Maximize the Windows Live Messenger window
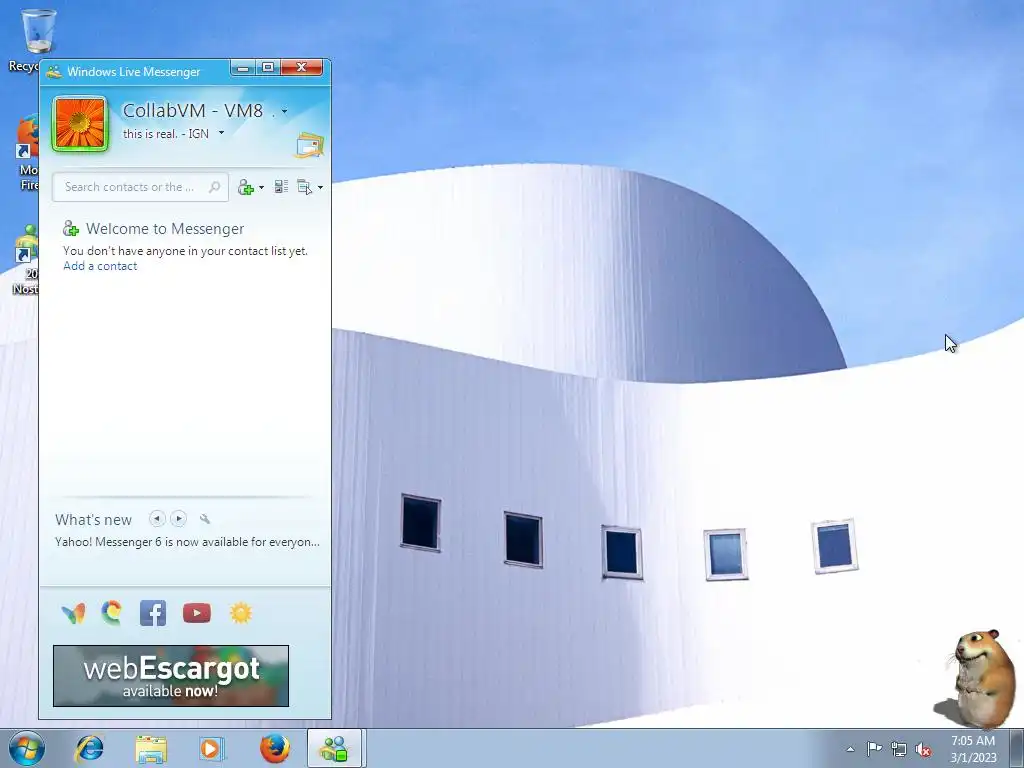This screenshot has height=768, width=1024. (268, 68)
